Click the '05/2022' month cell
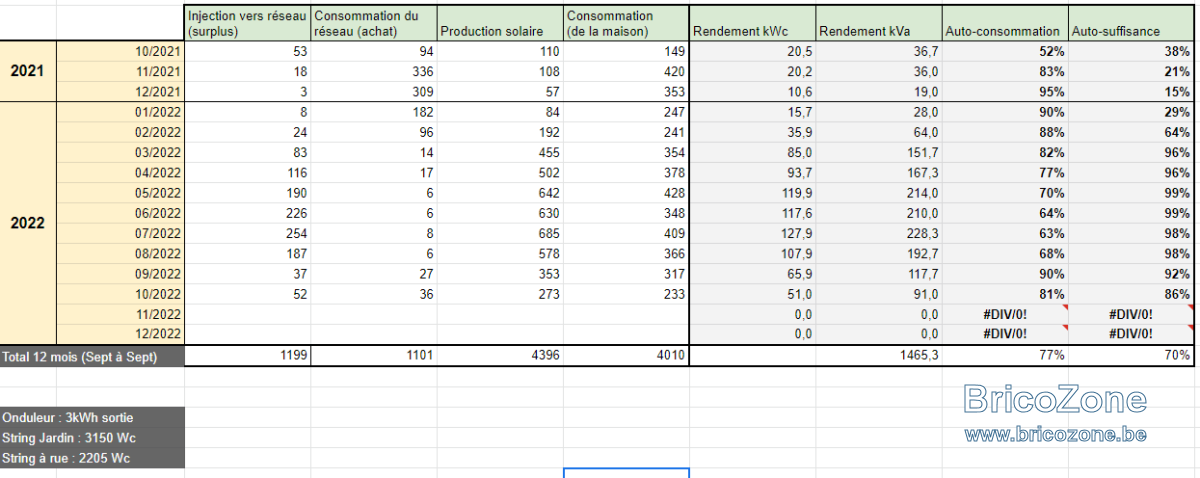 [121, 193]
